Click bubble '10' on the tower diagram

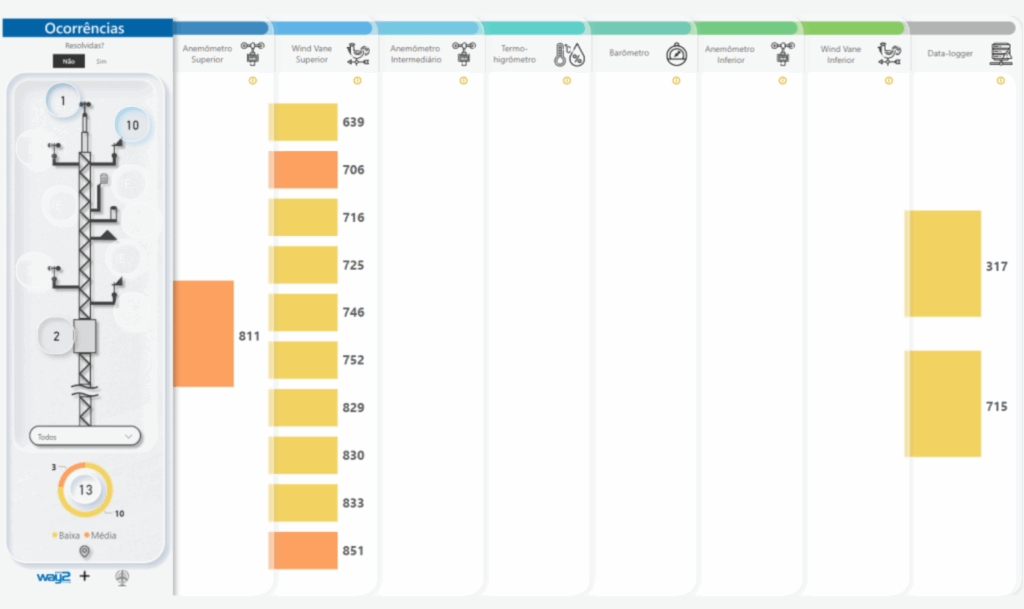point(133,126)
